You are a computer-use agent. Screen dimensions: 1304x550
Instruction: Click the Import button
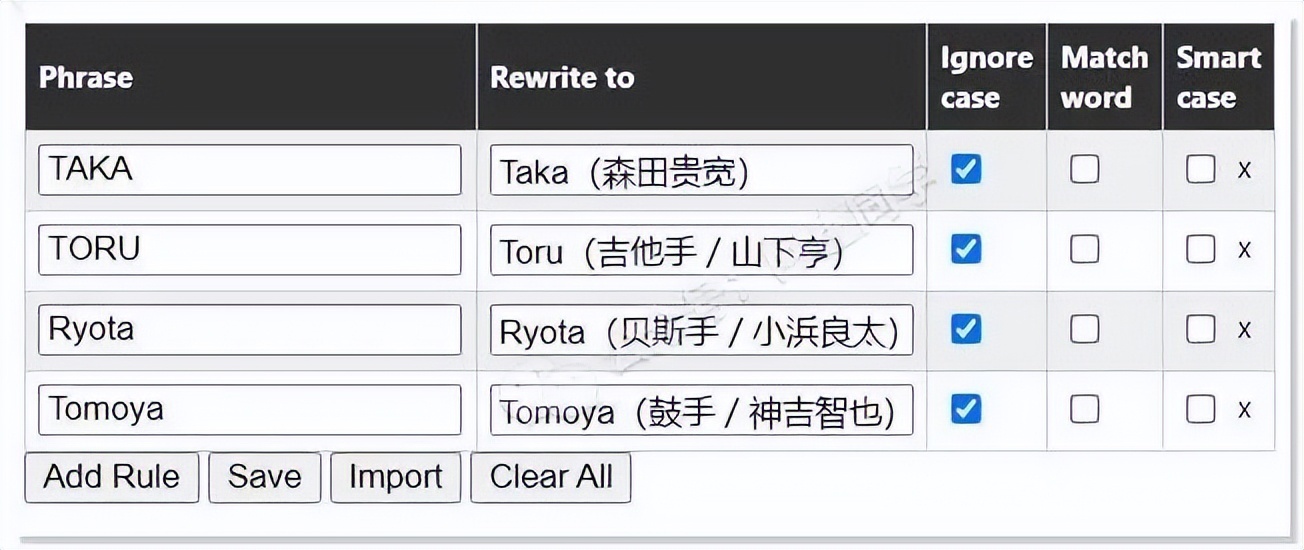[x=395, y=477]
